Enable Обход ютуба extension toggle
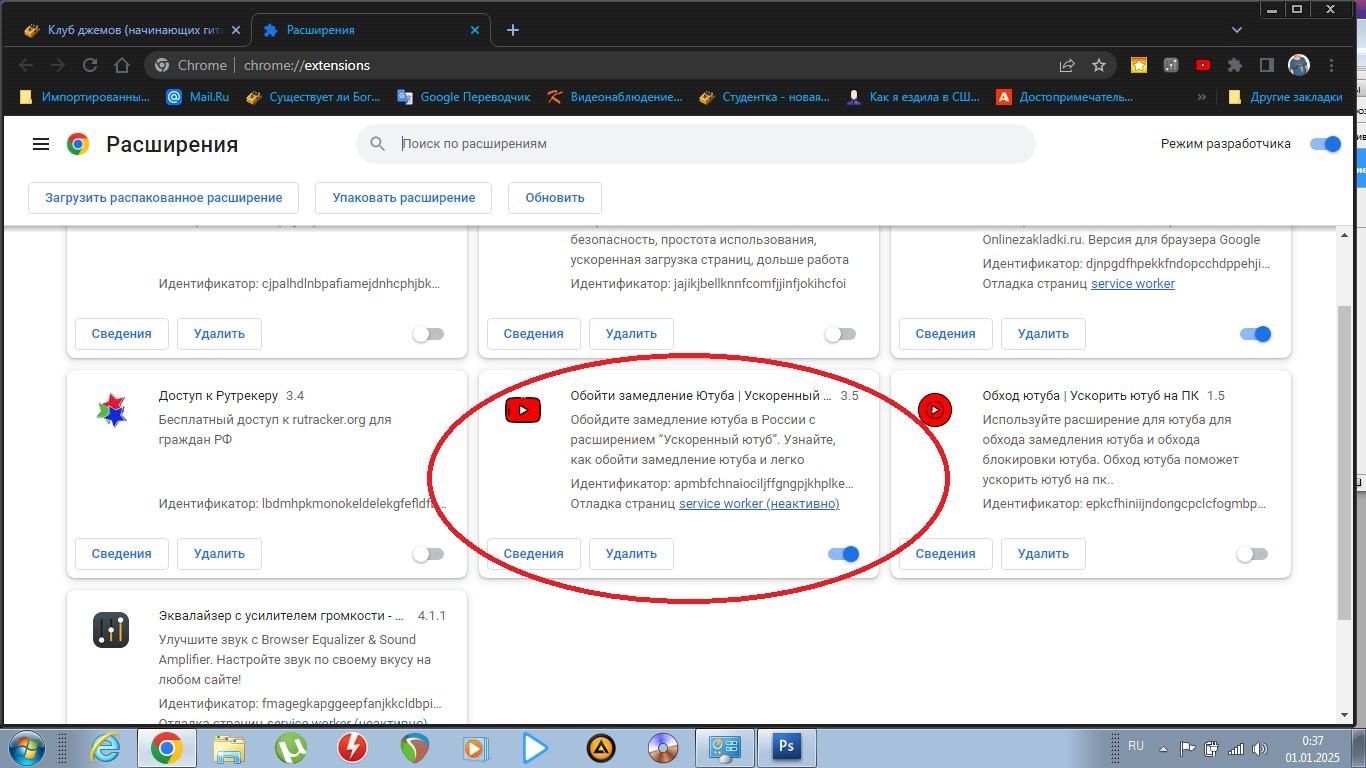The height and width of the screenshot is (768, 1366). click(1252, 554)
